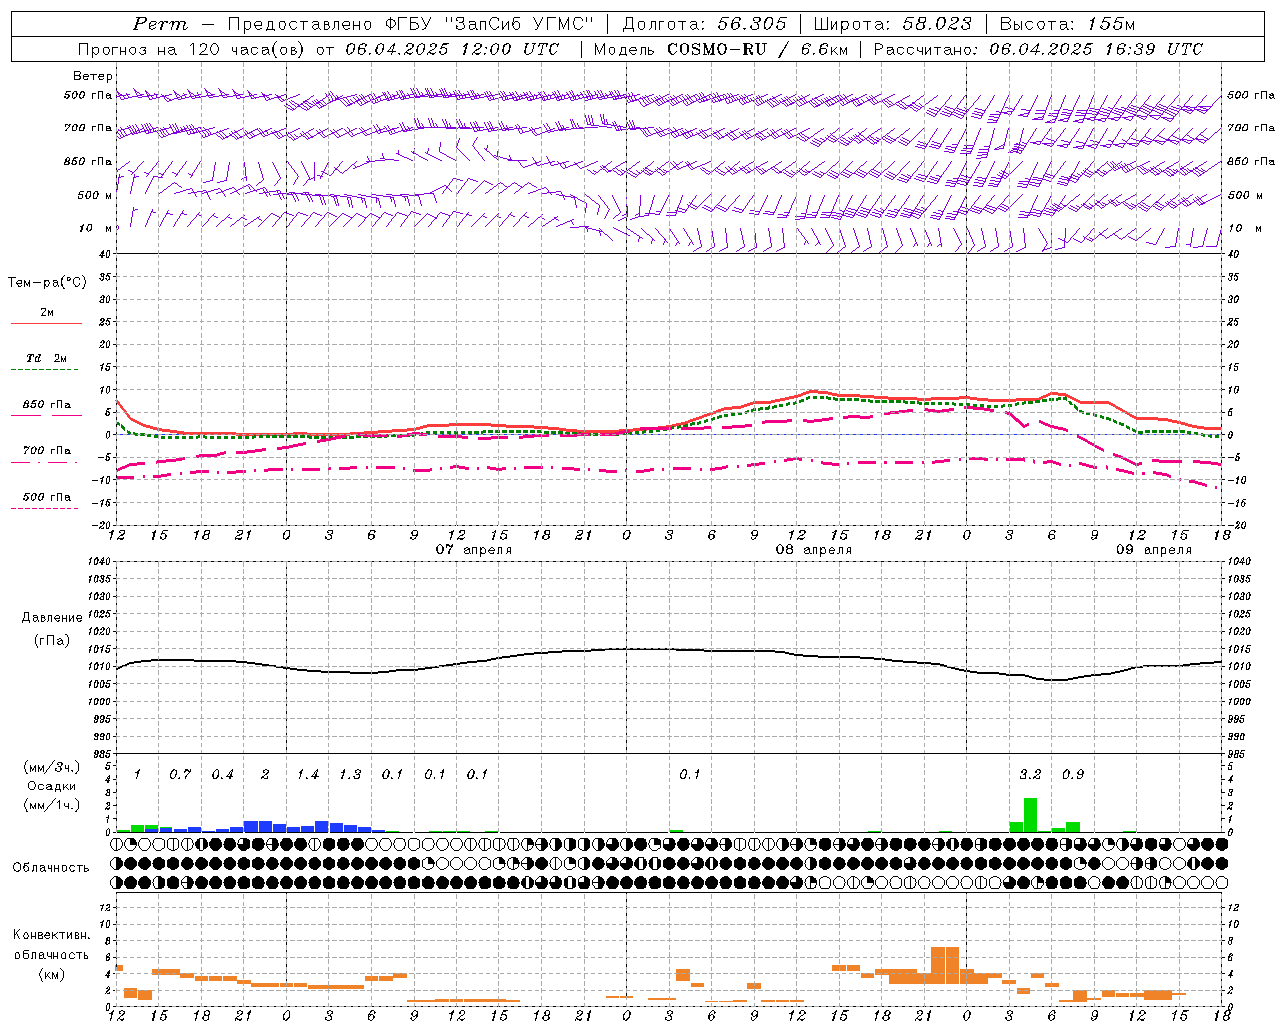This screenshot has width=1280, height=1024.
Task: Click the "Td 2м" dew point legend entry
Action: click(47, 358)
